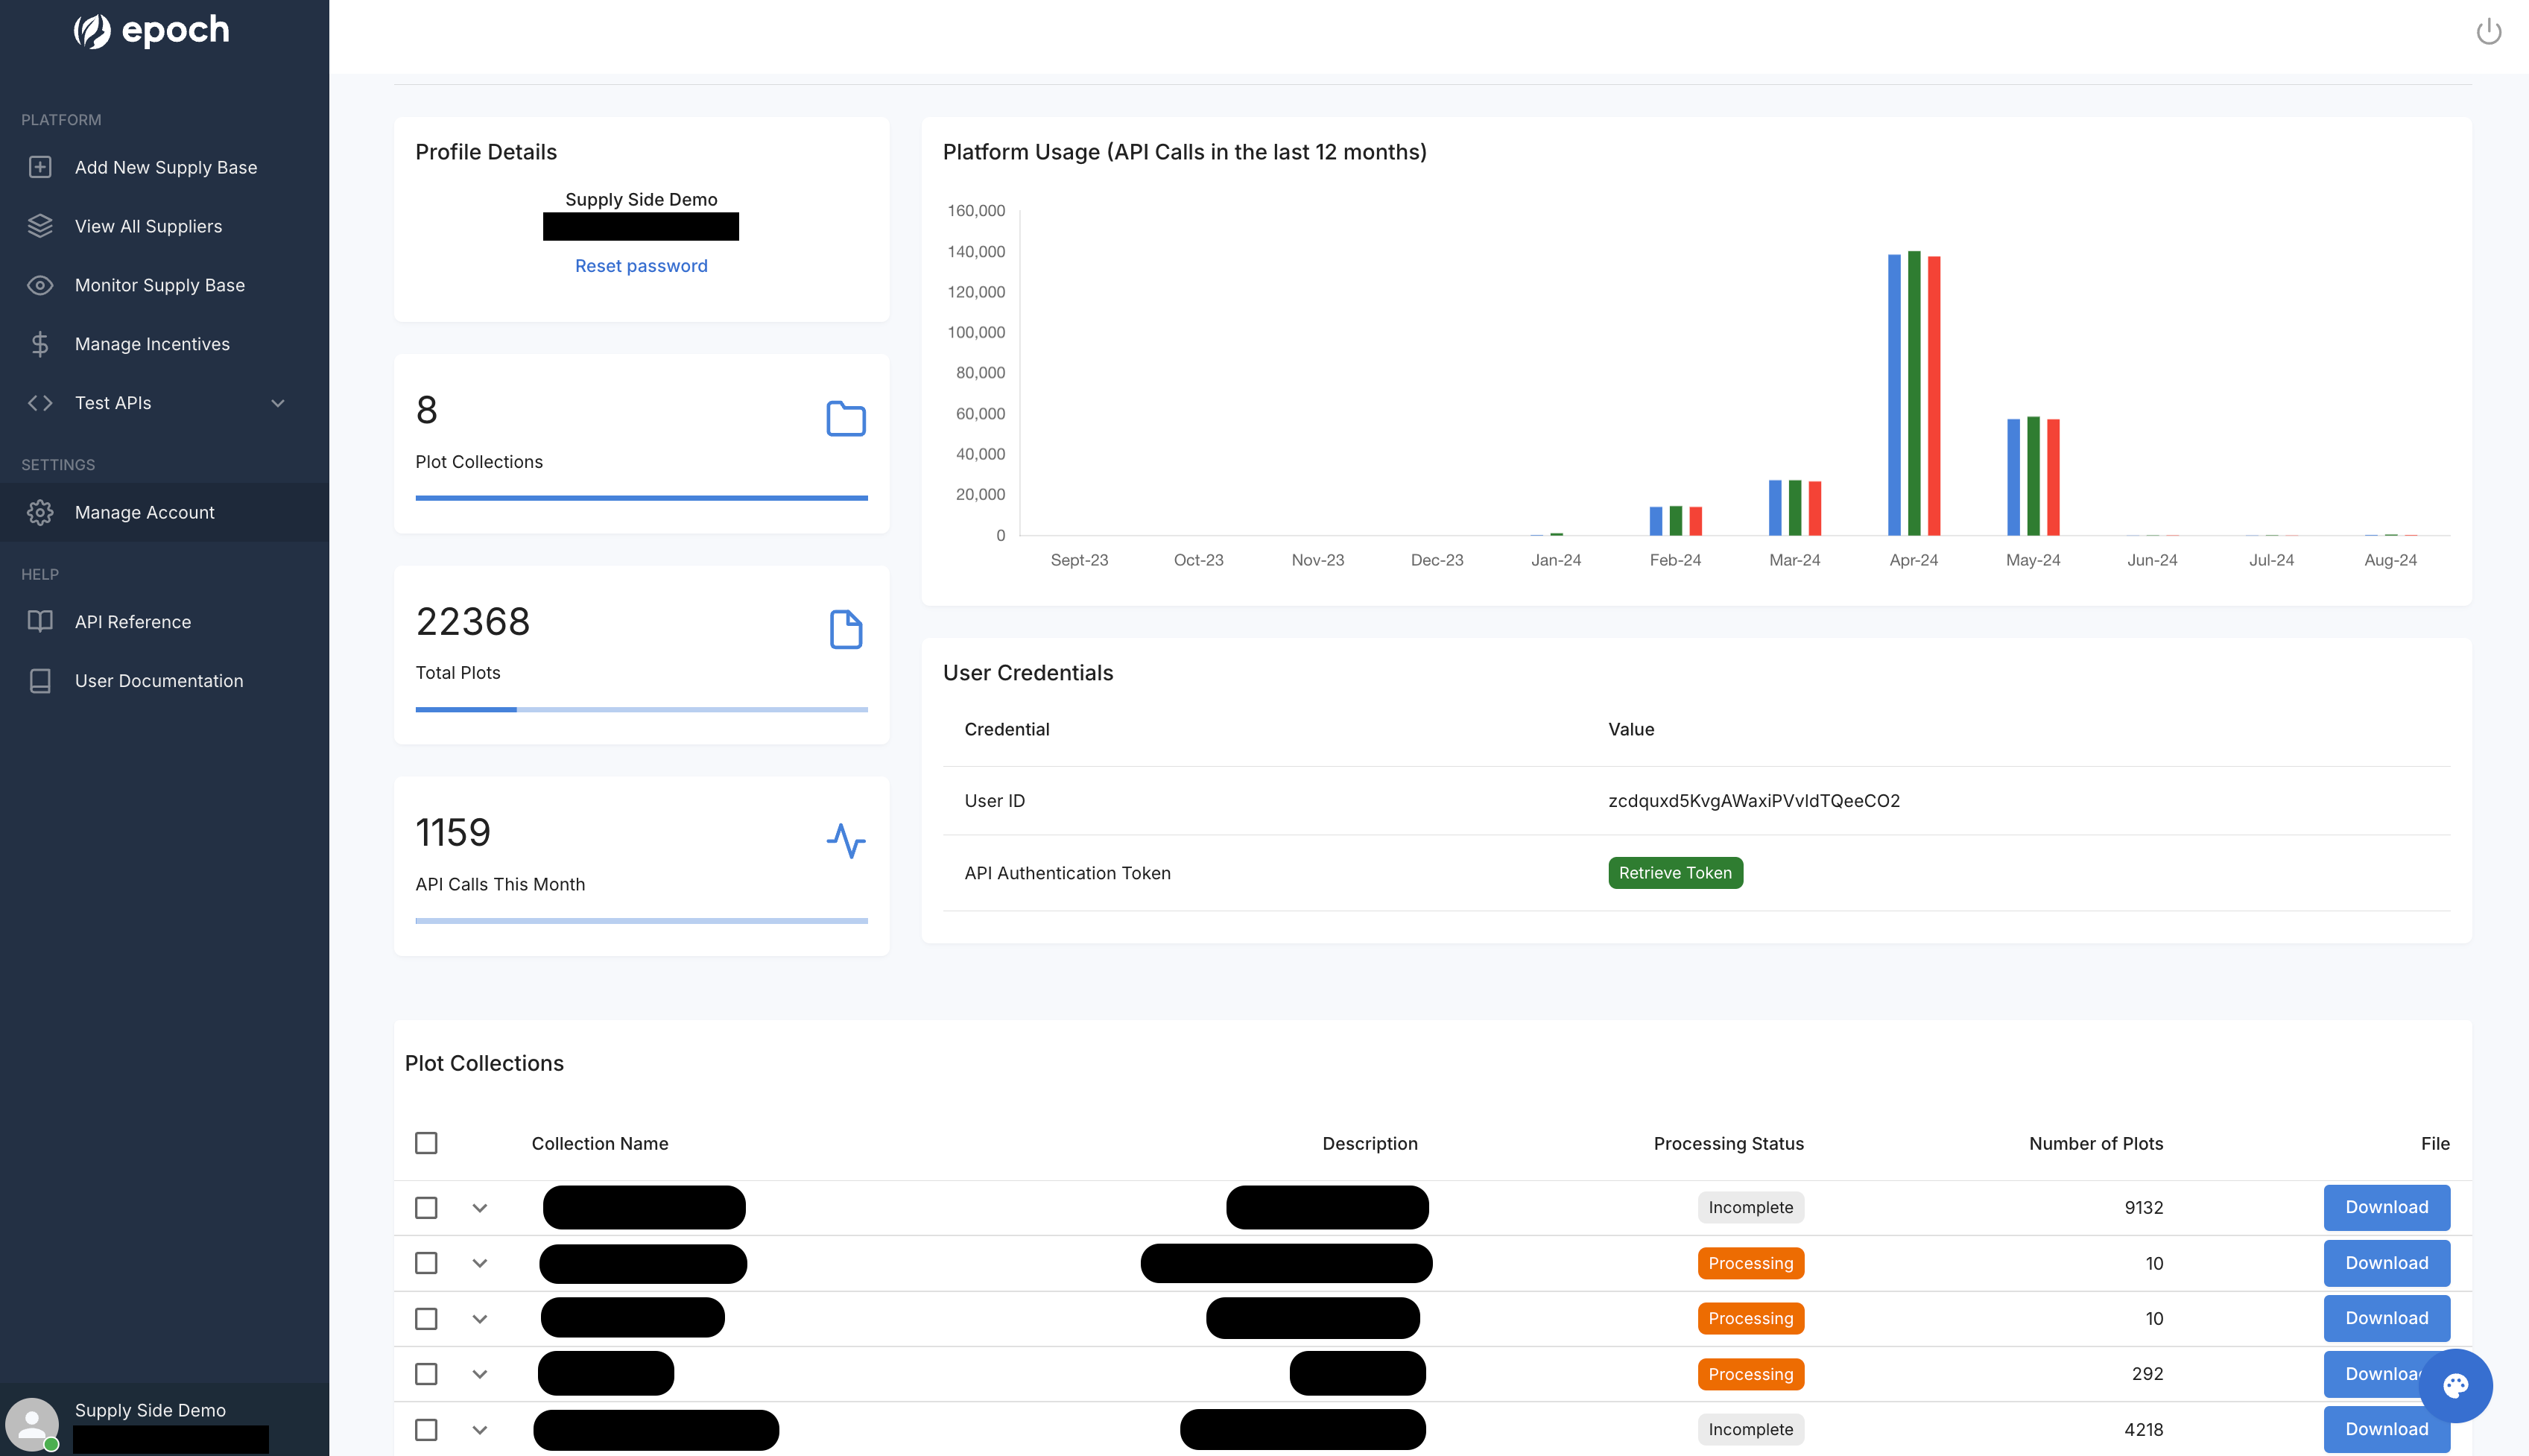Expand the Test APIs submenu

278,403
